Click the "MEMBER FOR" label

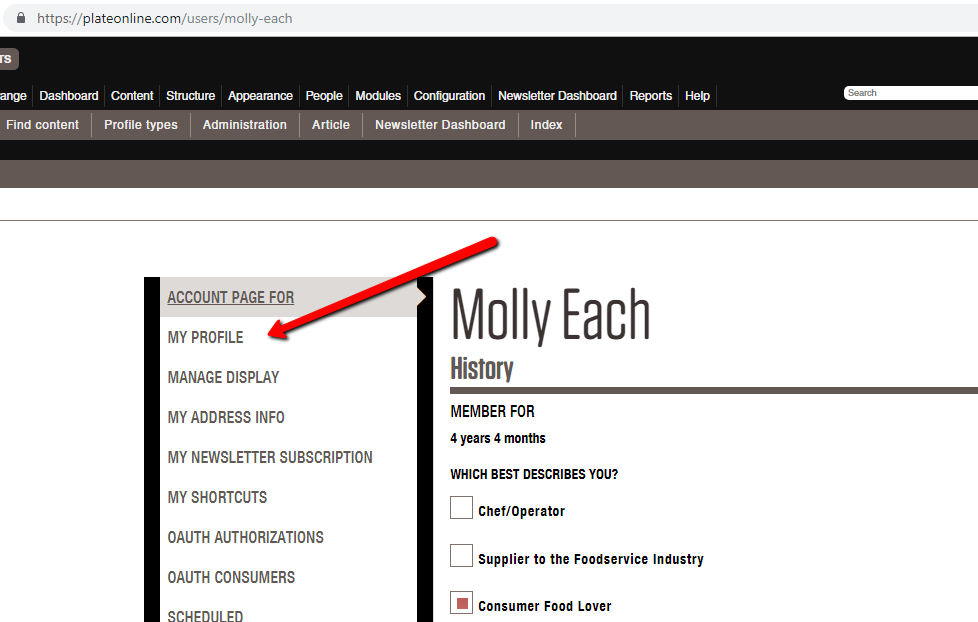coord(493,412)
